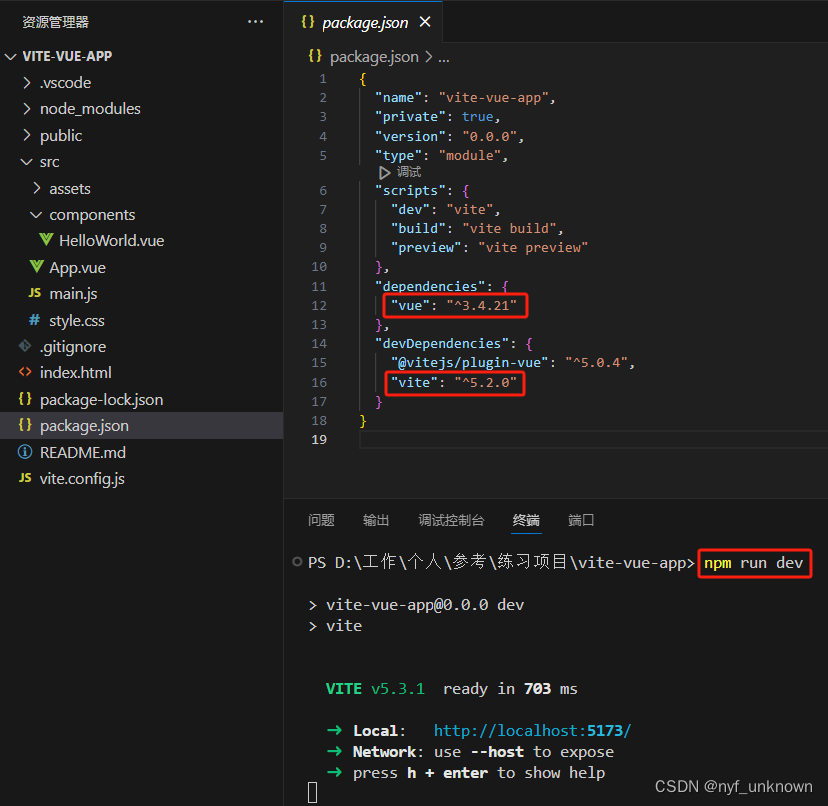This screenshot has height=806, width=828.
Task: Click the HTML icon beside index.html
Action: [x=25, y=372]
